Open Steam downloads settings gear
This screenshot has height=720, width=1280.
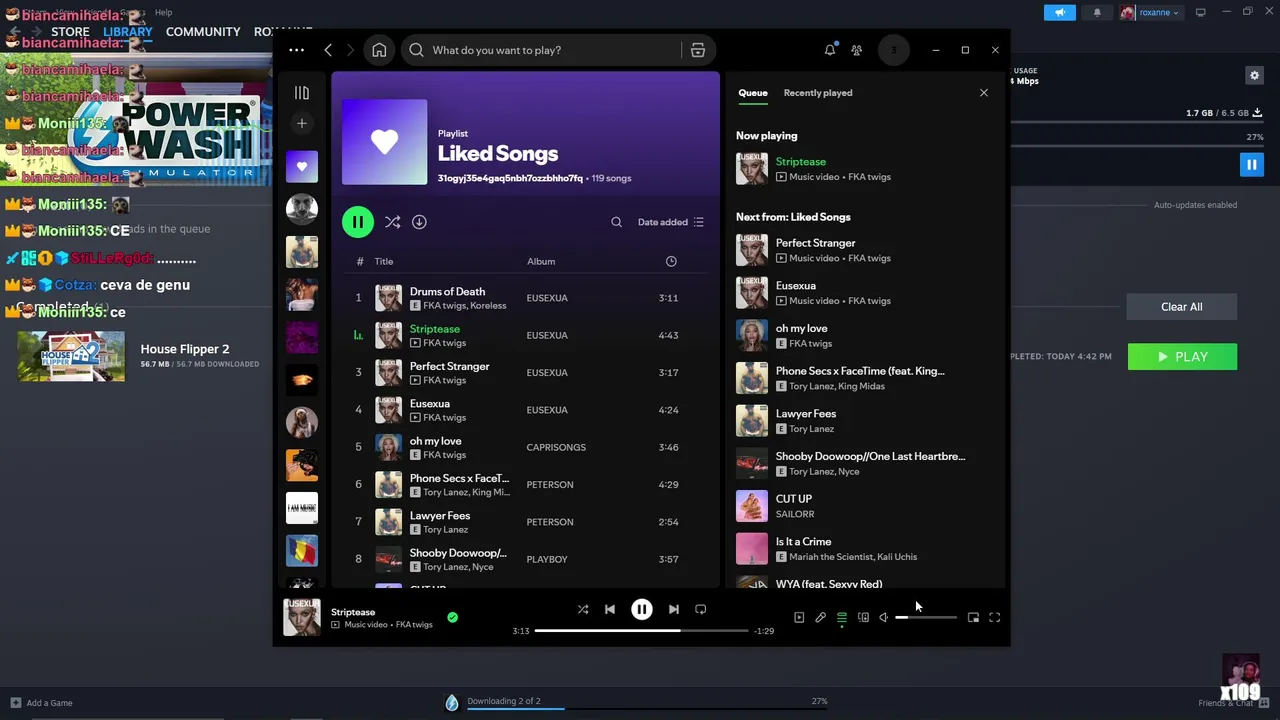(1254, 75)
